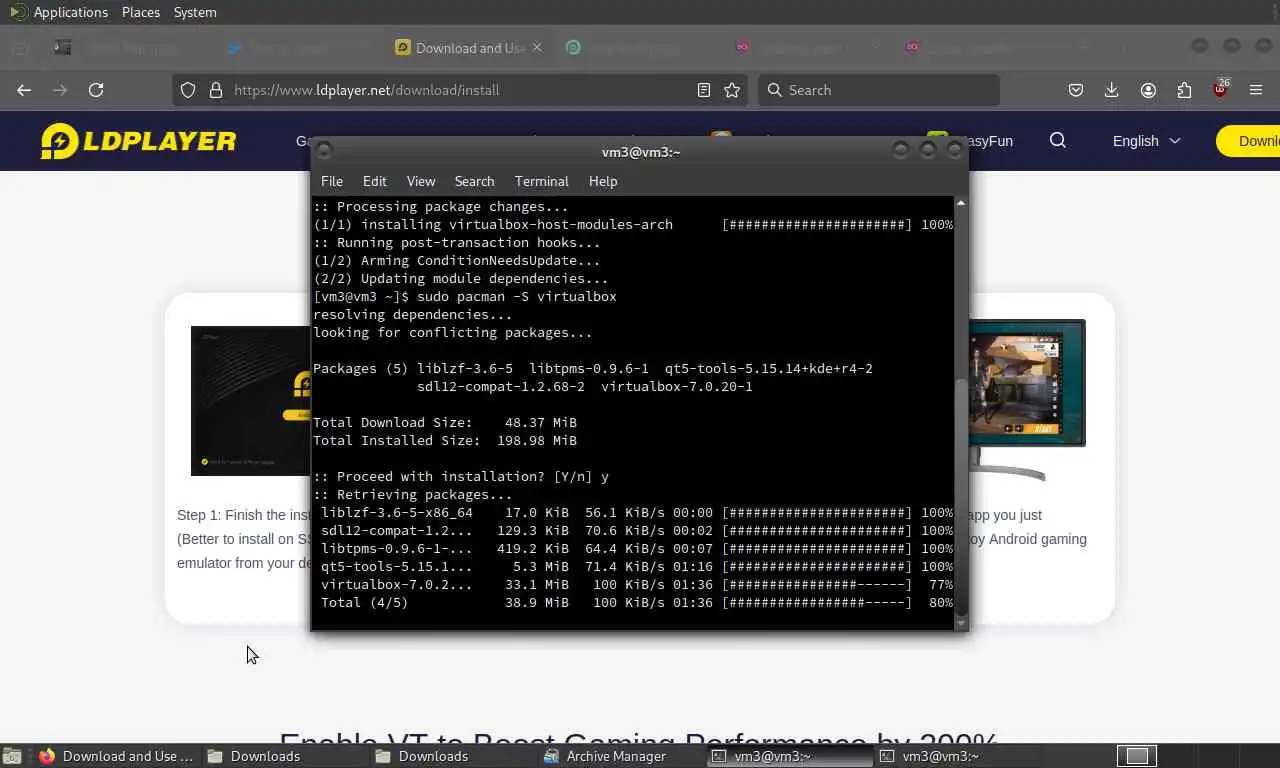Go back with Firefox back arrow
Viewport: 1280px width, 768px height.
tap(24, 90)
